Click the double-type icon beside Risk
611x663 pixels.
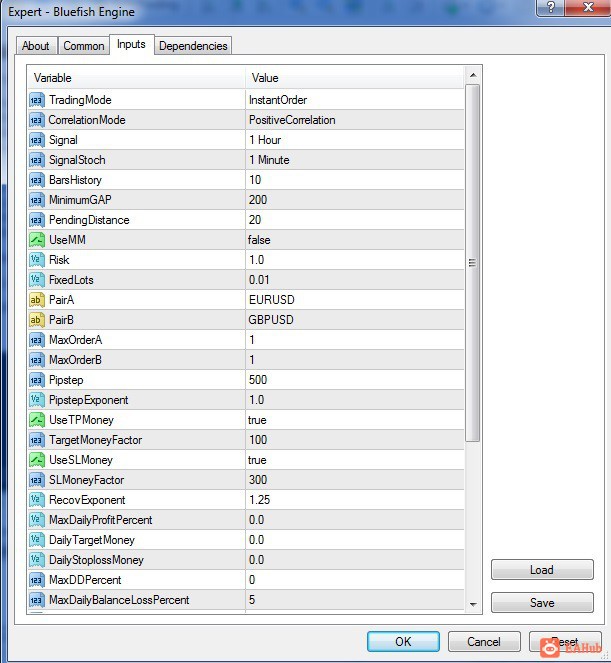coord(36,260)
